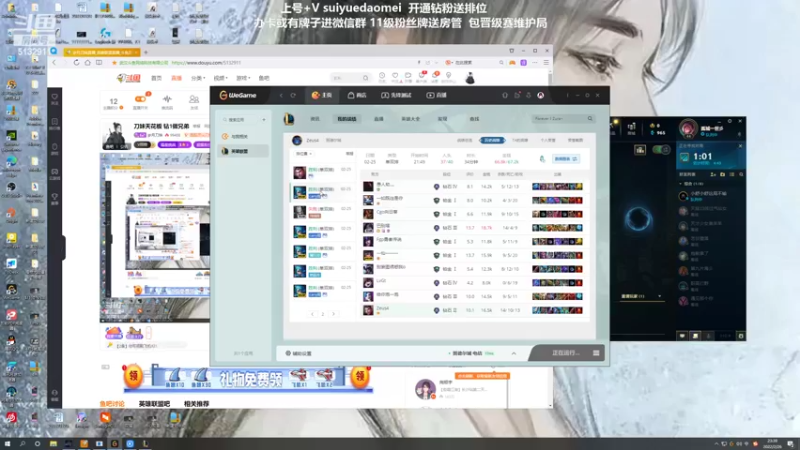
Task: Open chat icon at LoL client bottom bar
Action: pos(682,336)
